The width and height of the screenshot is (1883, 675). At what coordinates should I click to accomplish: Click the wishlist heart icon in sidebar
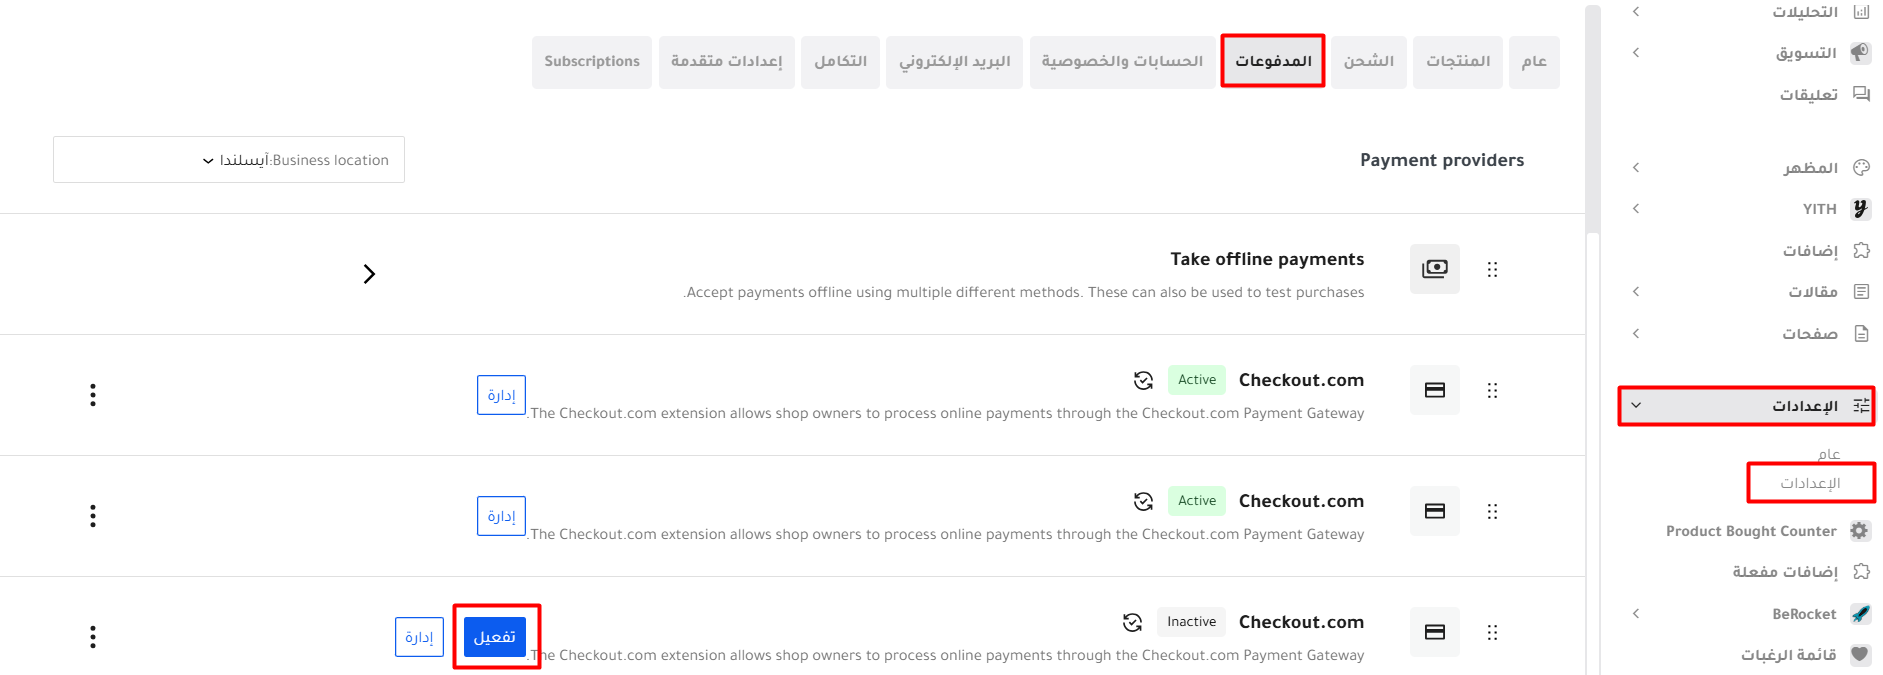[x=1860, y=655]
